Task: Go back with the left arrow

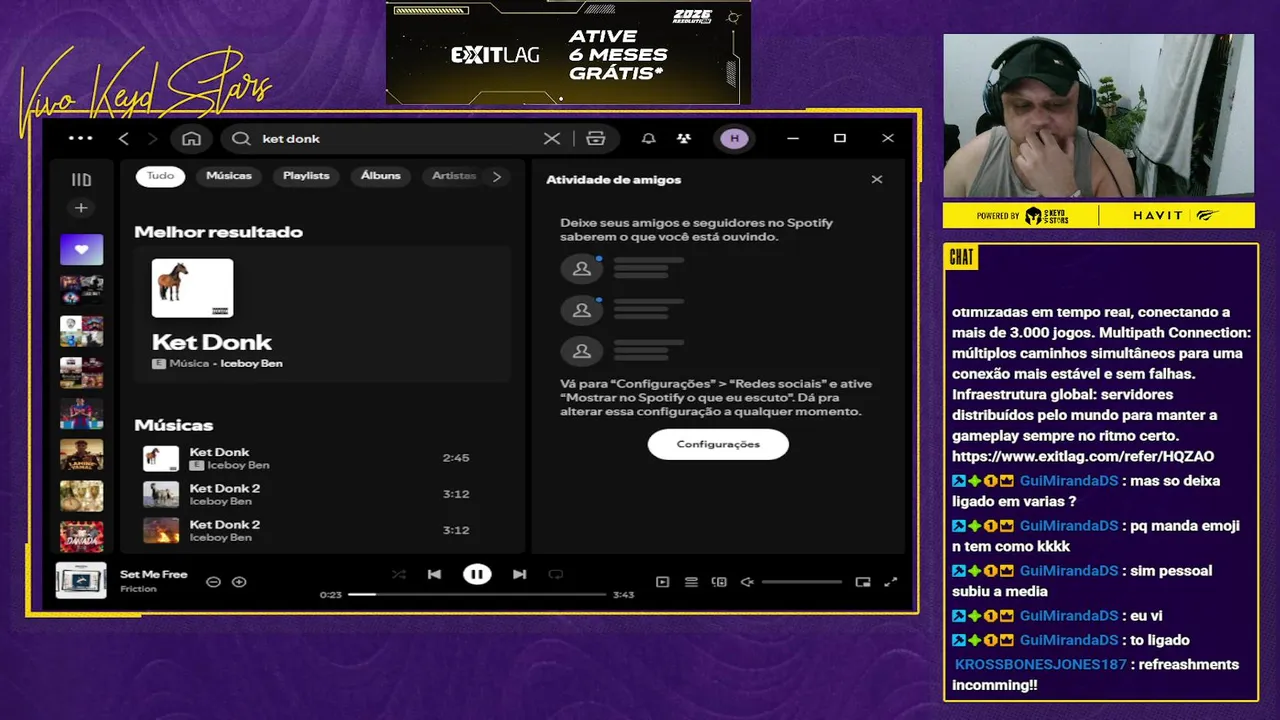Action: click(124, 139)
